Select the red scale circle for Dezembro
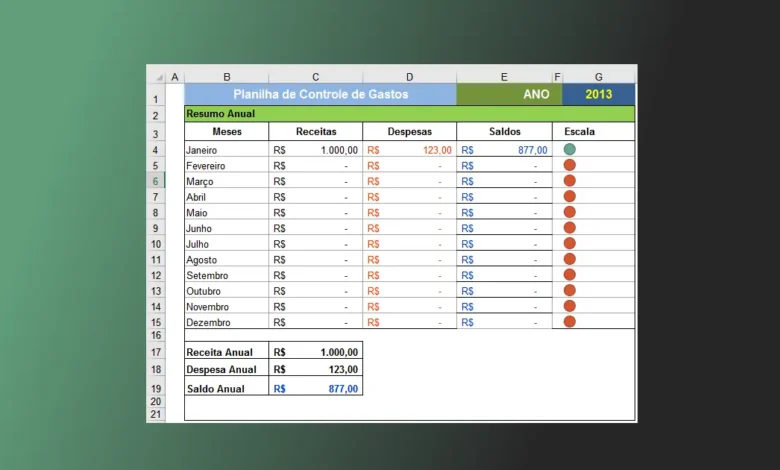This screenshot has width=780, height=470. [570, 322]
